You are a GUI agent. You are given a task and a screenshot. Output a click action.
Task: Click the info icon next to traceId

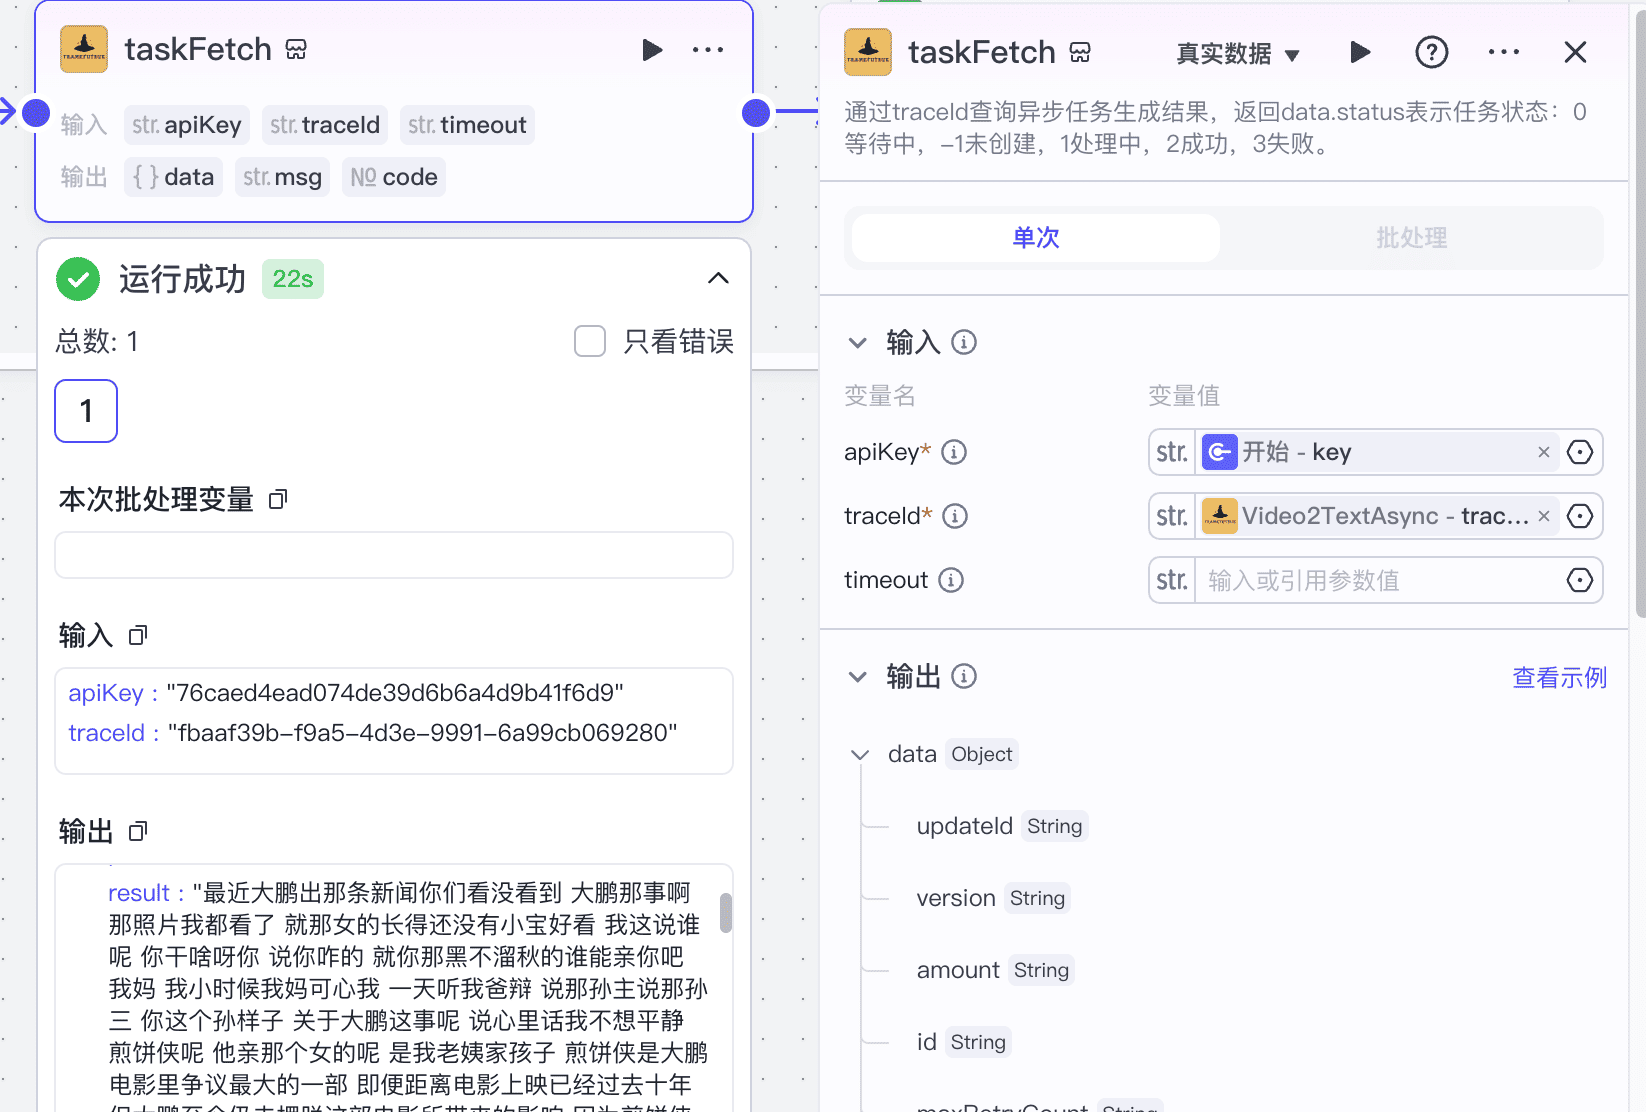tap(955, 516)
